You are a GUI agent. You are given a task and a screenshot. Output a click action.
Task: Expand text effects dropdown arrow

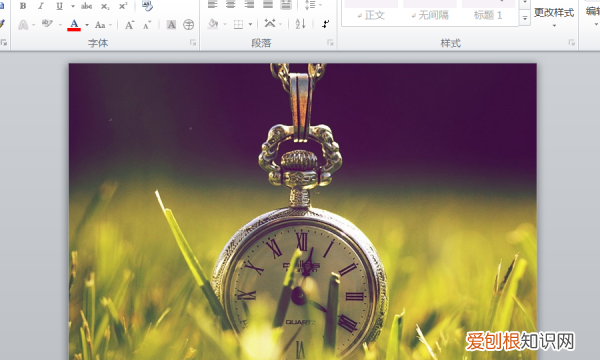pos(34,25)
